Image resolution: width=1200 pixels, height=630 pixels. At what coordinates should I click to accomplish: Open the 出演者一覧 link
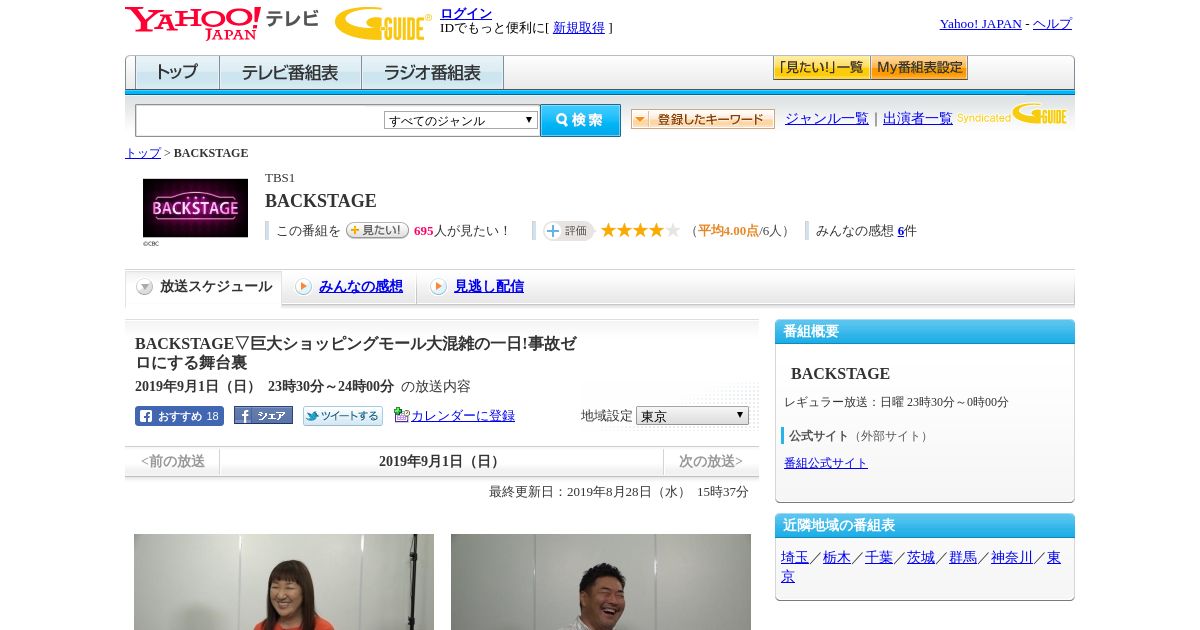point(918,119)
